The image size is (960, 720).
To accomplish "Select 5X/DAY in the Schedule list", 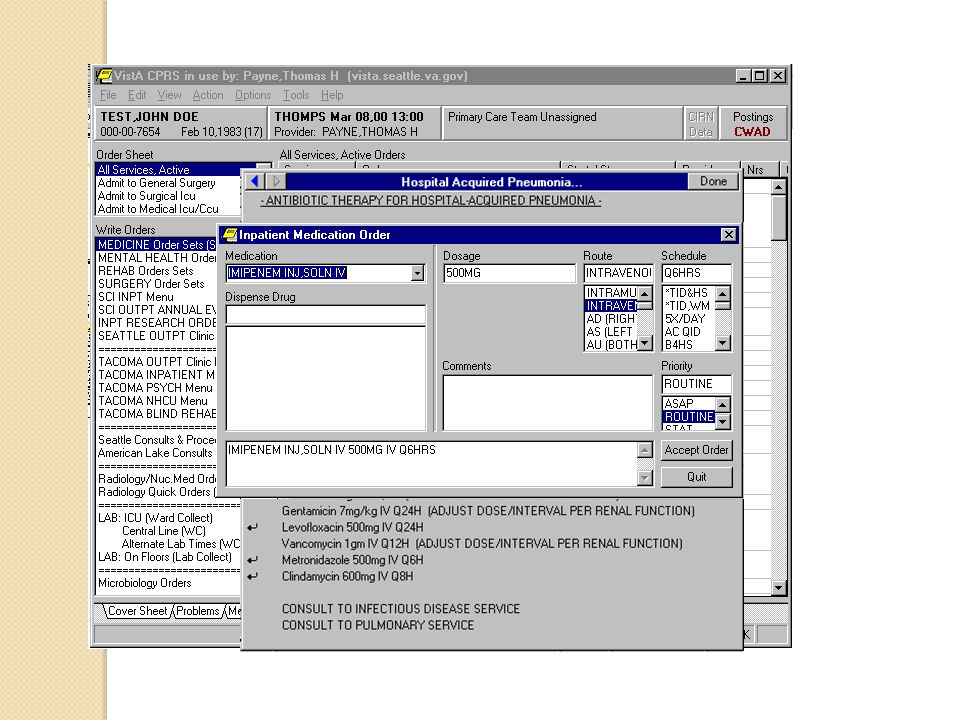I will click(x=689, y=319).
